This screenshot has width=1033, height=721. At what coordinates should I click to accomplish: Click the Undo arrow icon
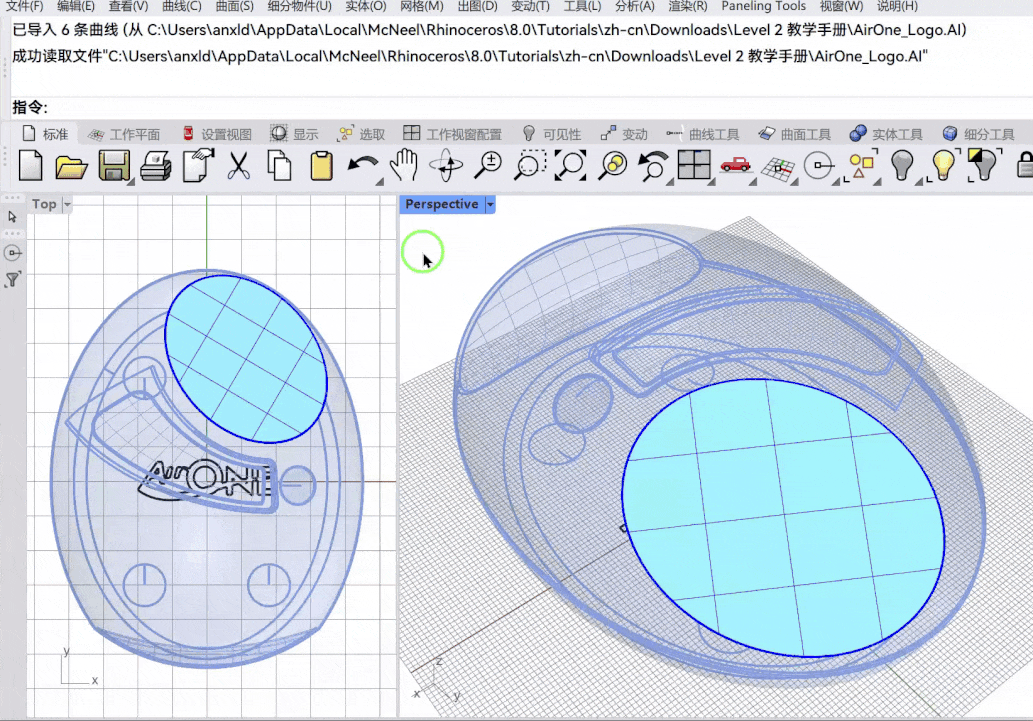(x=362, y=165)
